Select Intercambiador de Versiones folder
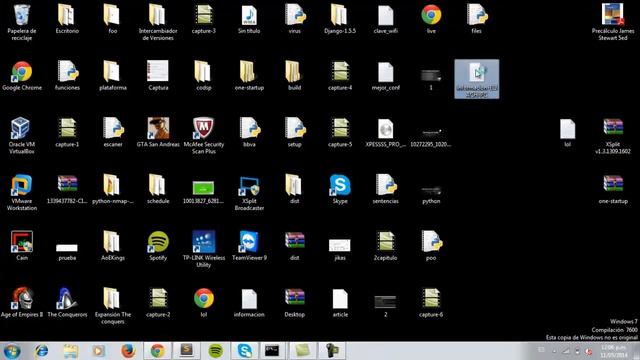This screenshot has height=360, width=640. 158,15
